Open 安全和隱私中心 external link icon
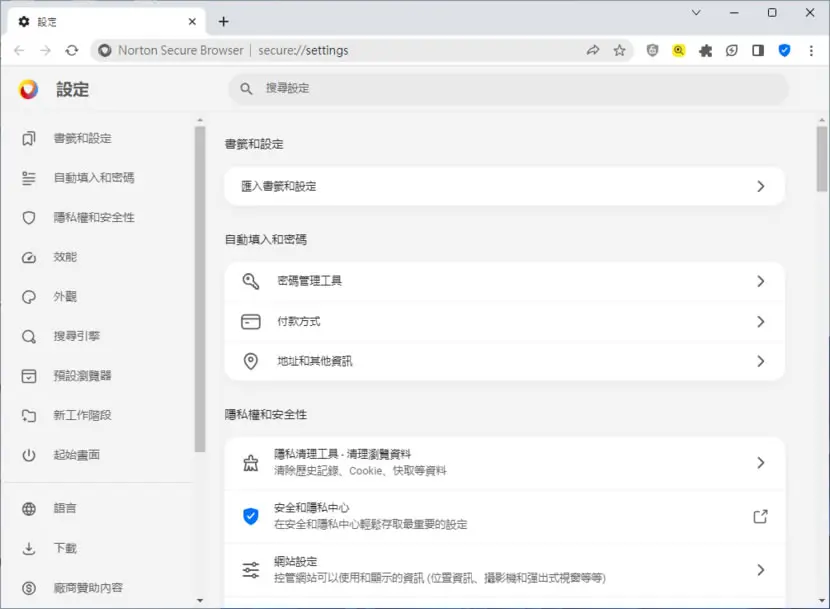Screen dimensions: 830x609 (761, 516)
